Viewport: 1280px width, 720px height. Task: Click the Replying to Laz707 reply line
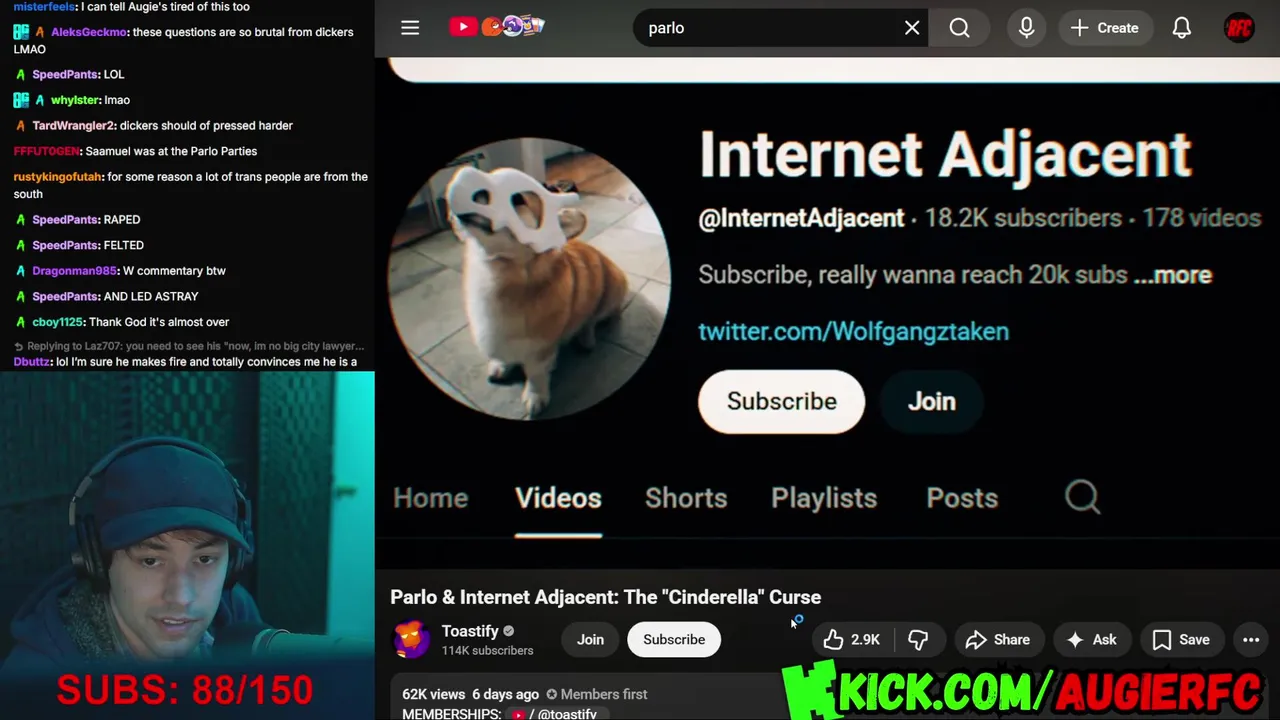[189, 346]
